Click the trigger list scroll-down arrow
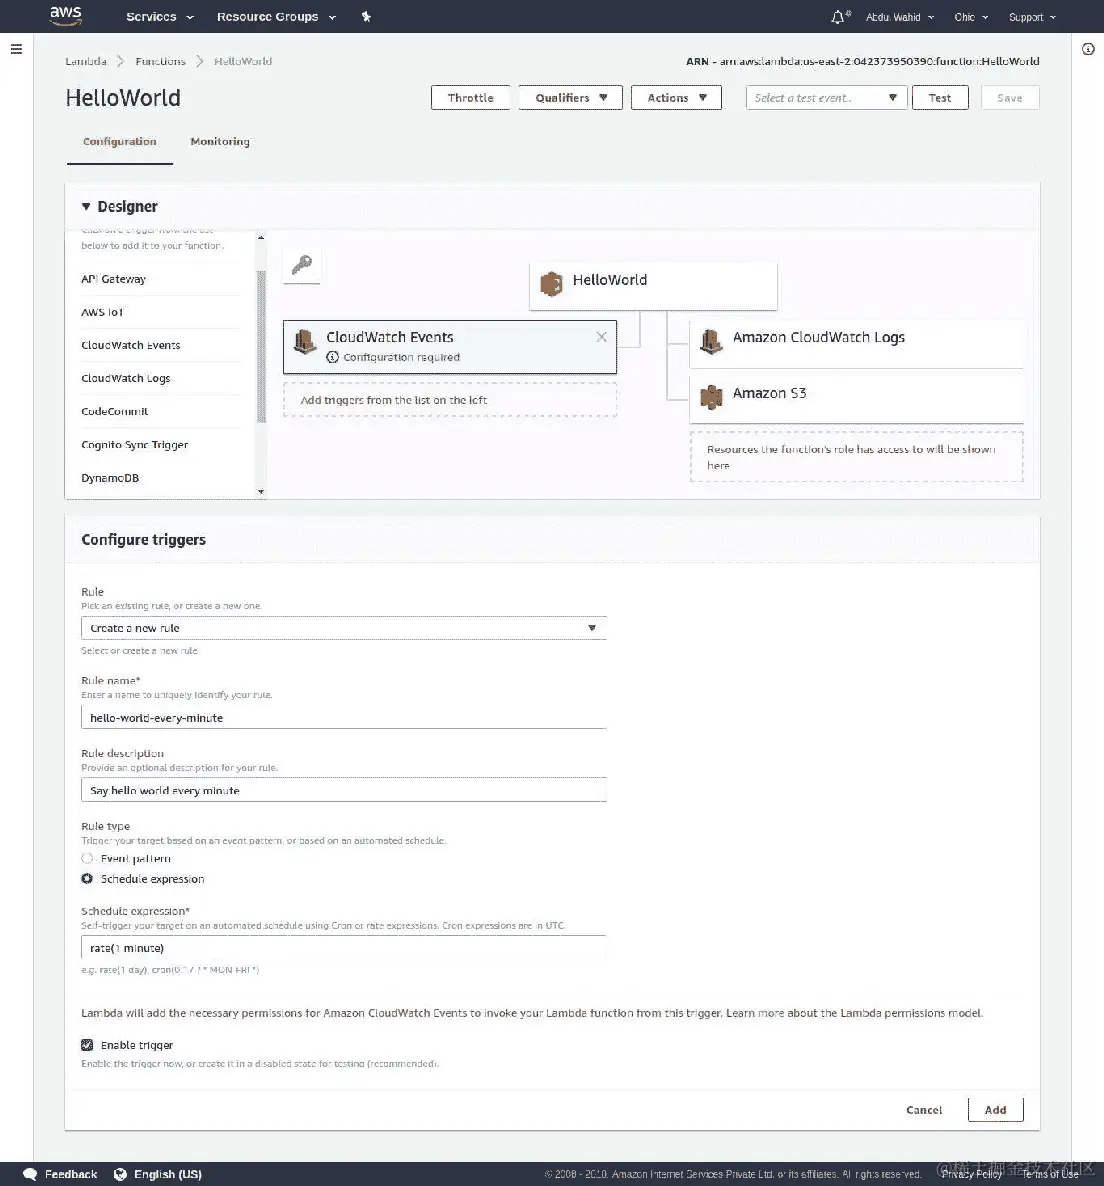Viewport: 1104px width, 1186px height. coord(261,492)
